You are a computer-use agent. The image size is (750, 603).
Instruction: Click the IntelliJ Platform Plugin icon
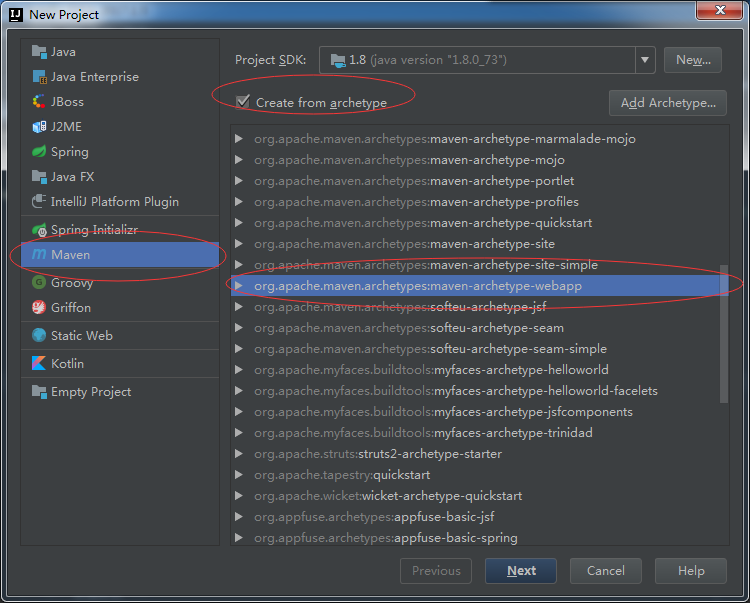(39, 201)
